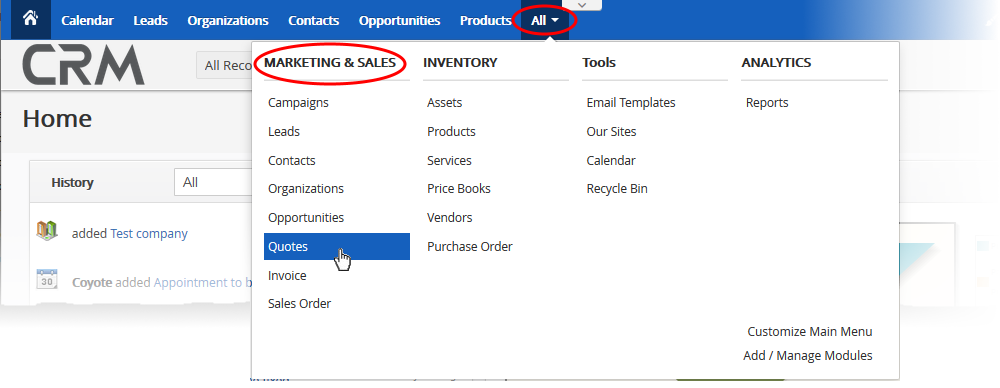Collapse the top chevron handle
Viewport: 1000px width, 388px height.
pyautogui.click(x=582, y=5)
